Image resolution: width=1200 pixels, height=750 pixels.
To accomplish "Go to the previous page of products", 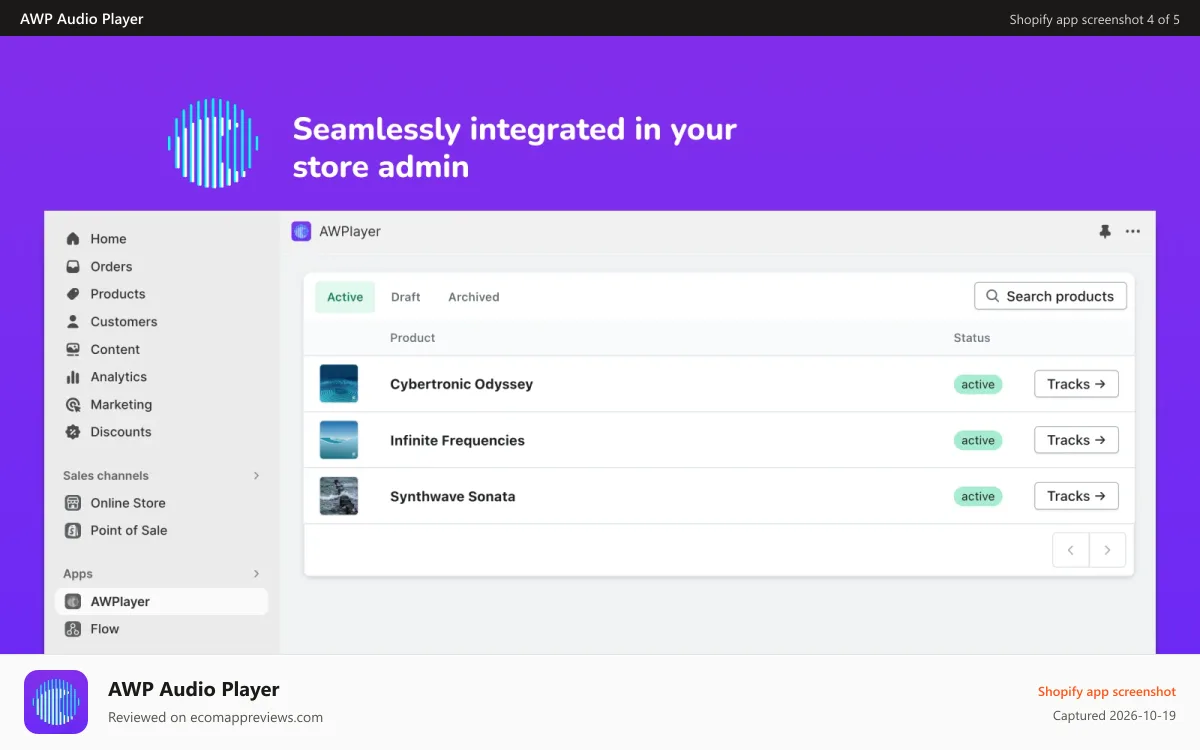I will 1071,550.
